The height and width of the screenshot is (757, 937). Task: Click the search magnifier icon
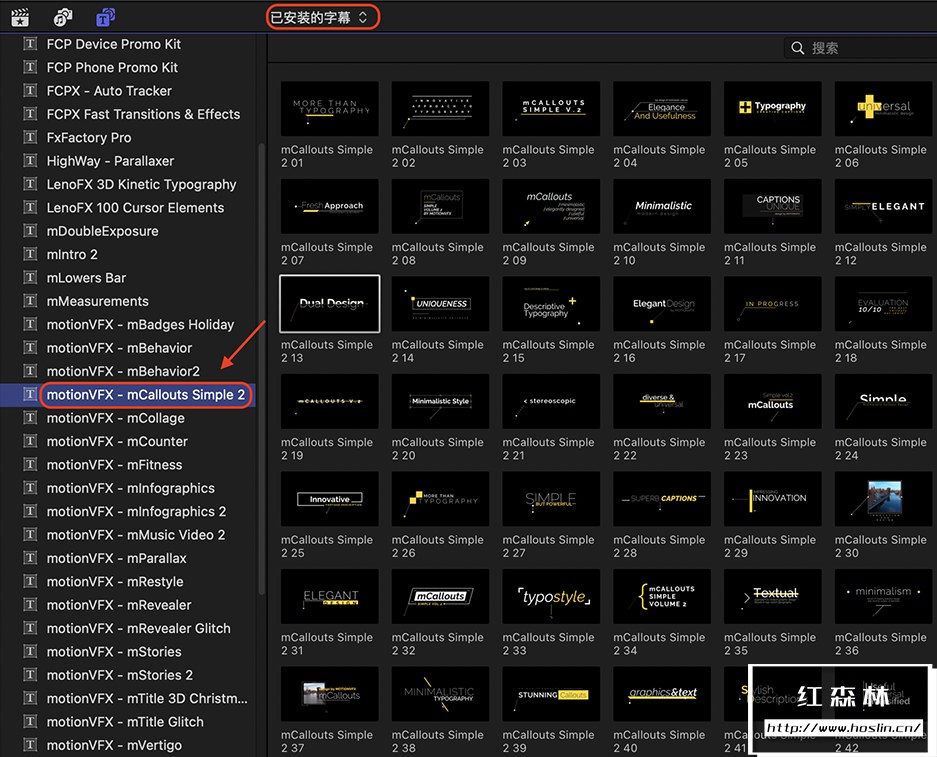797,48
